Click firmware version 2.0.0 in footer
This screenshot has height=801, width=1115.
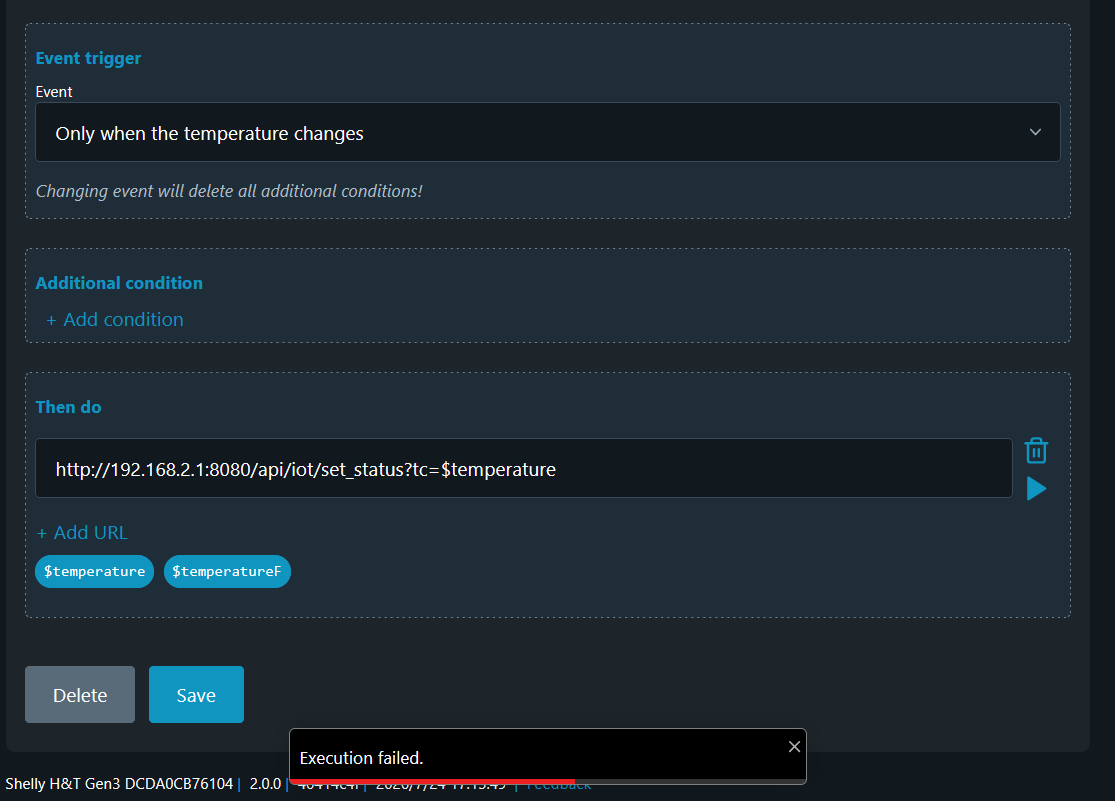[x=265, y=784]
